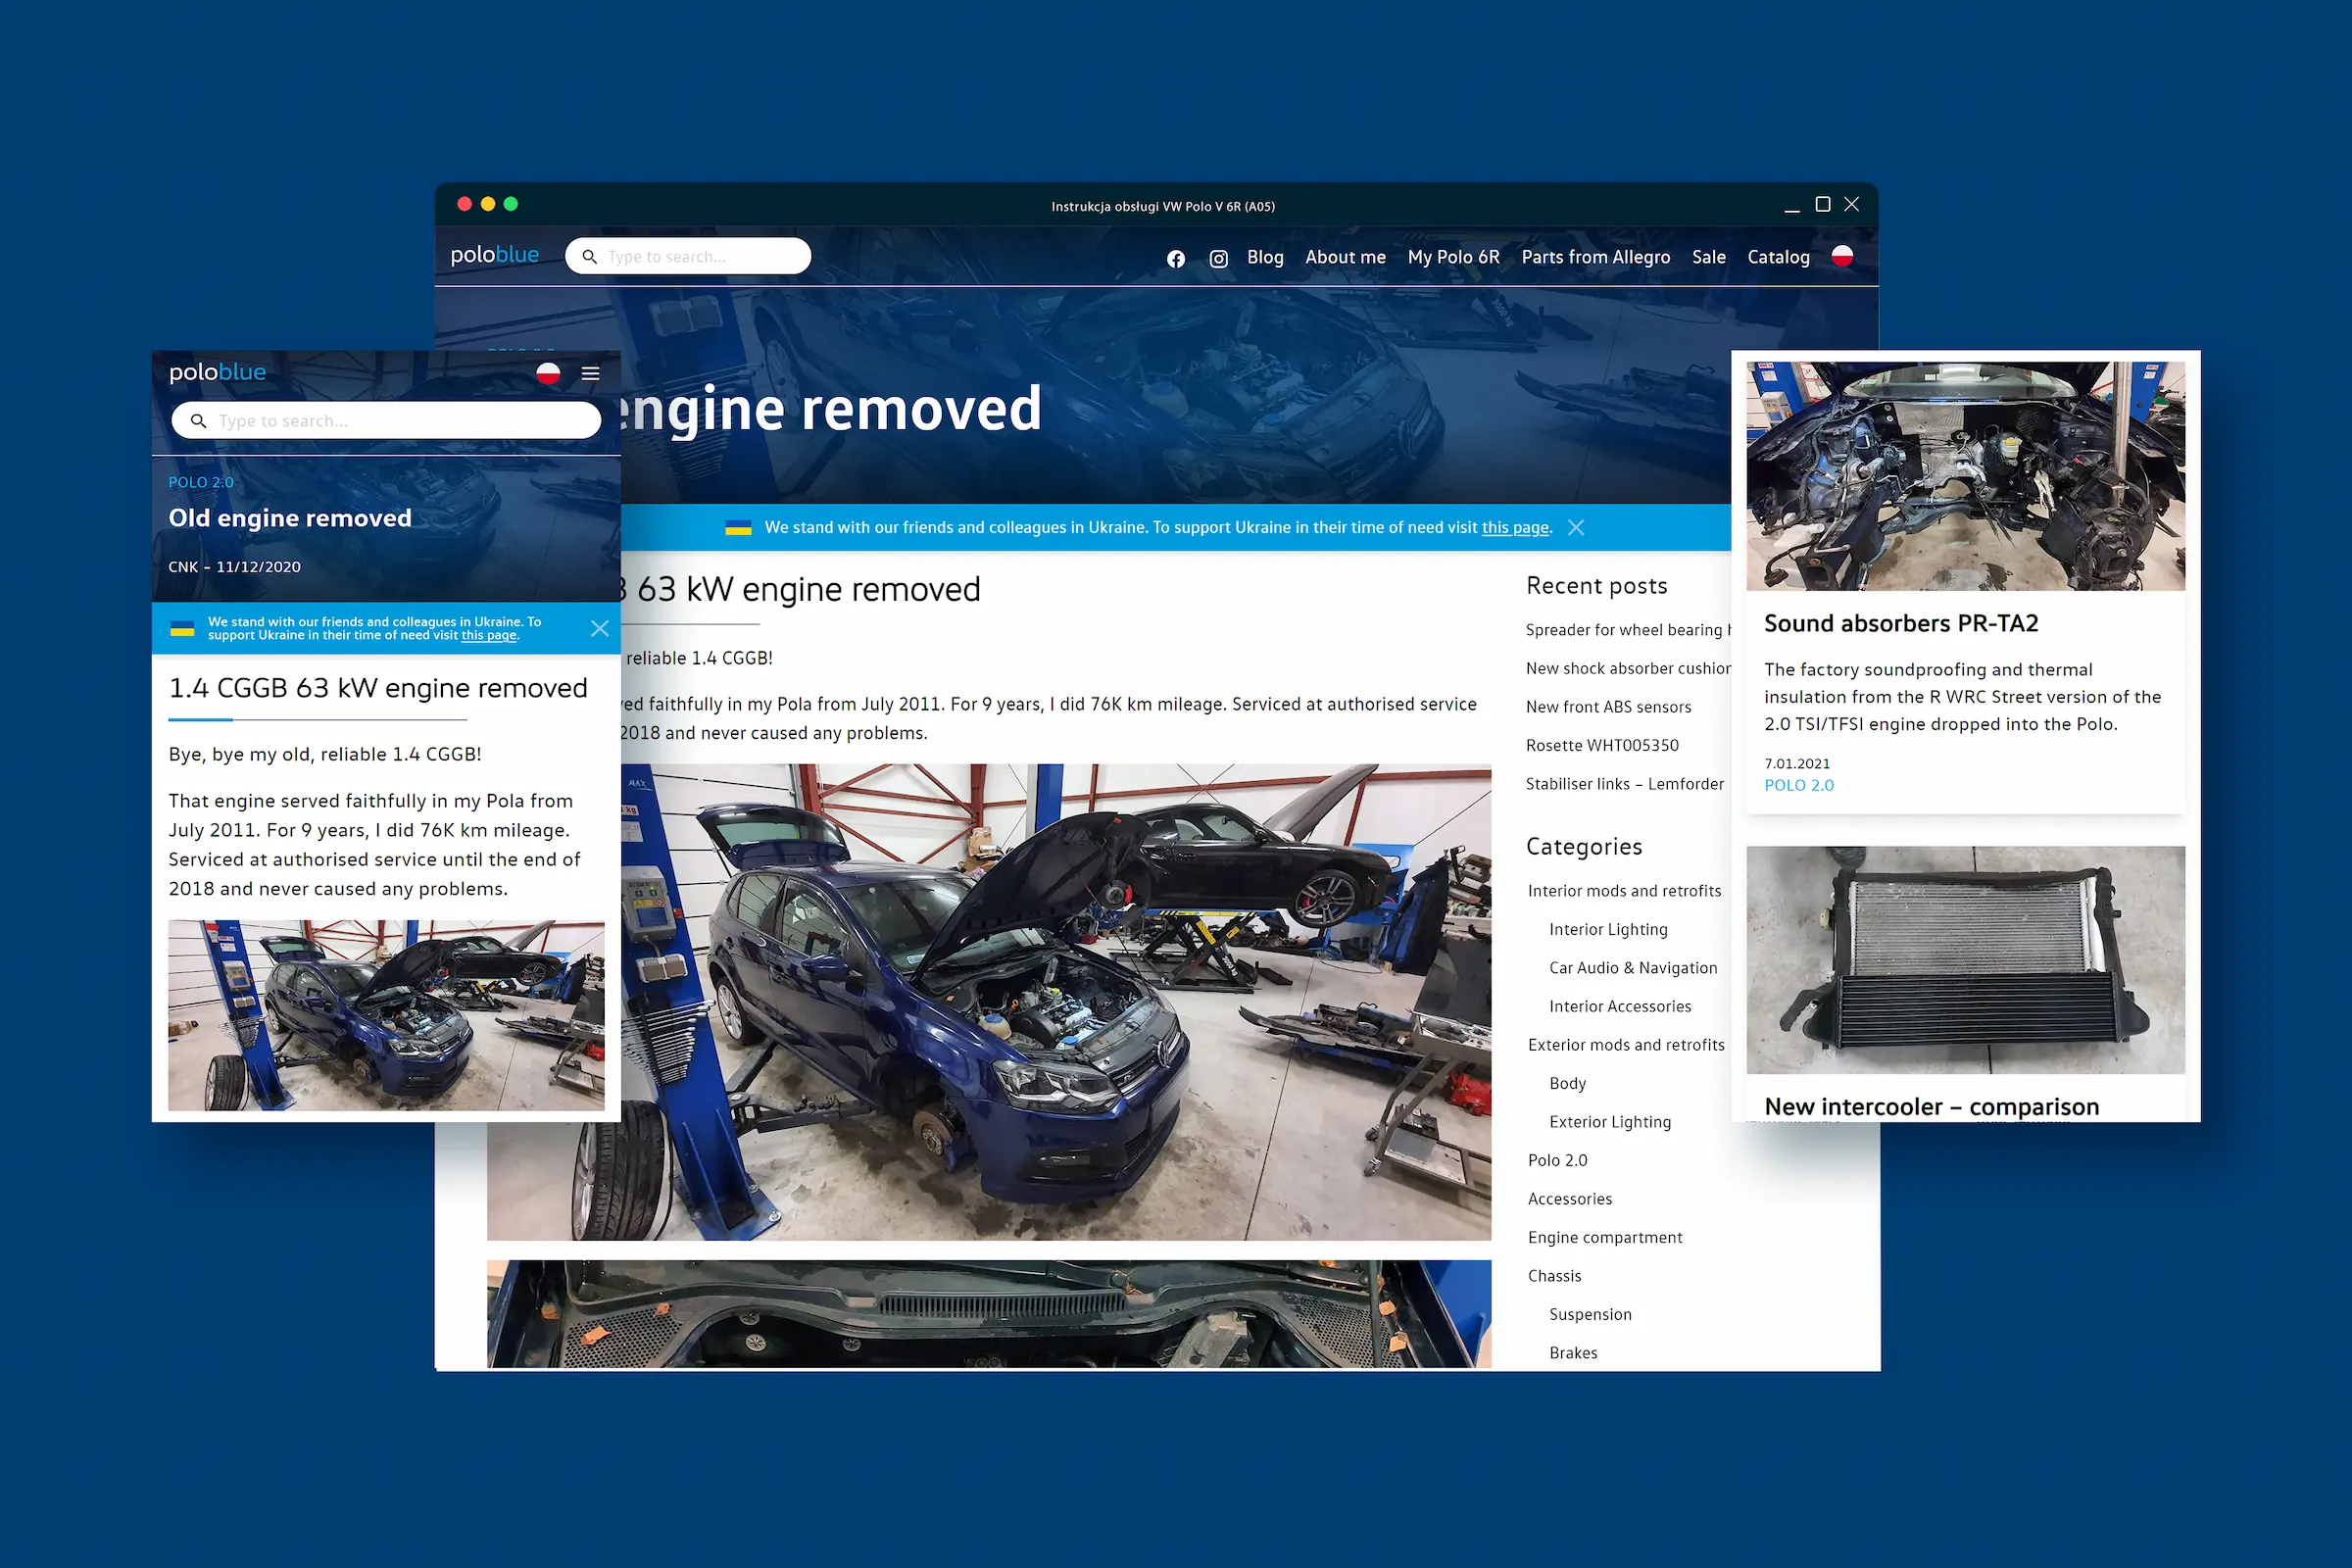
Task: Expand the Interior mods and retrofits category
Action: [x=1624, y=891]
